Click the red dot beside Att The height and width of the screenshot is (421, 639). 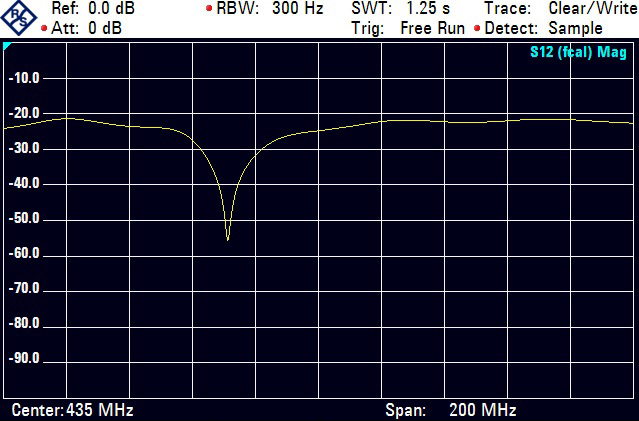click(44, 28)
